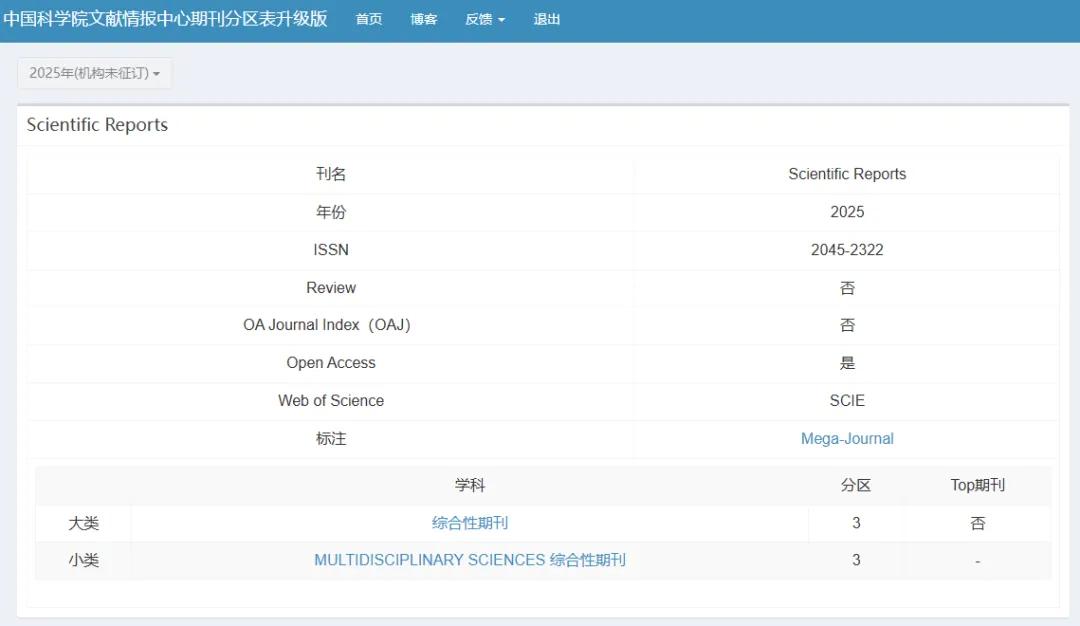Click the caret arrow beside 反馈
Screen dimensions: 1080x626
pyautogui.click(x=501, y=21)
